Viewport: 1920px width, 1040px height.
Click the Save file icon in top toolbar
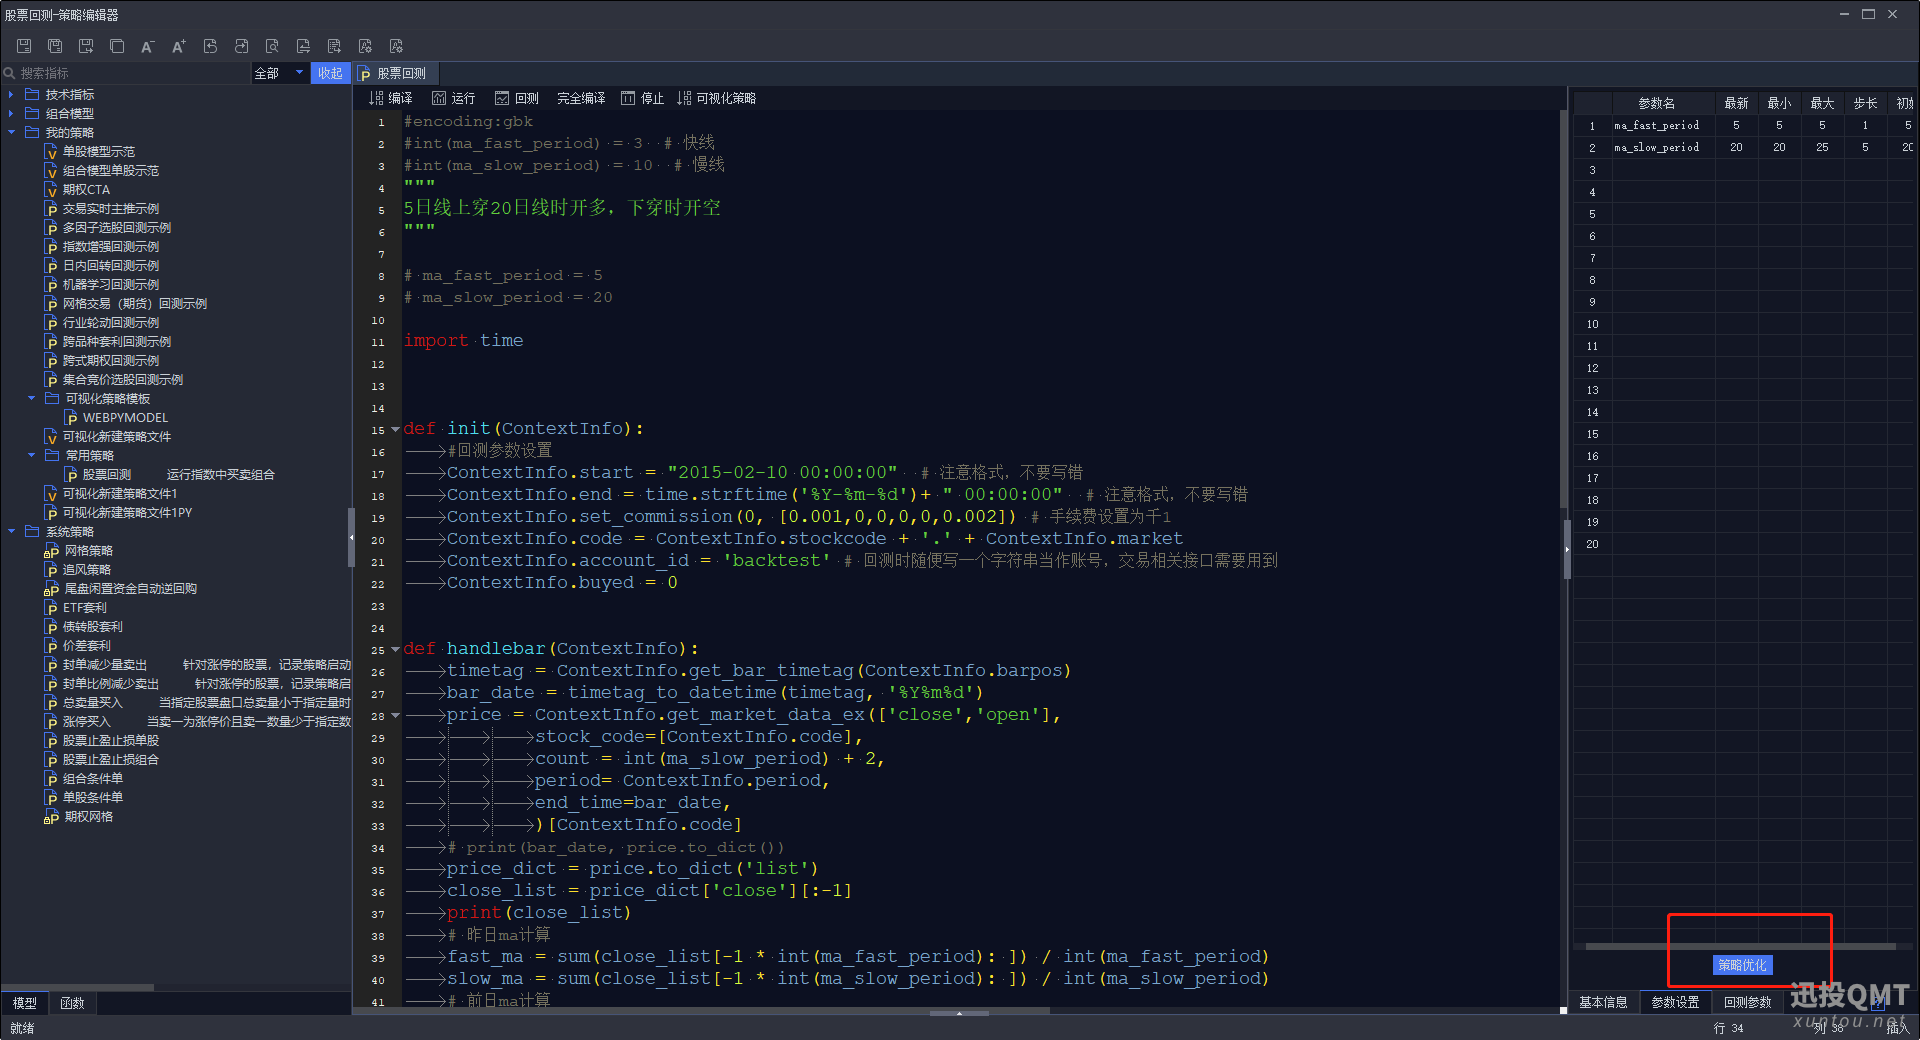tap(24, 46)
